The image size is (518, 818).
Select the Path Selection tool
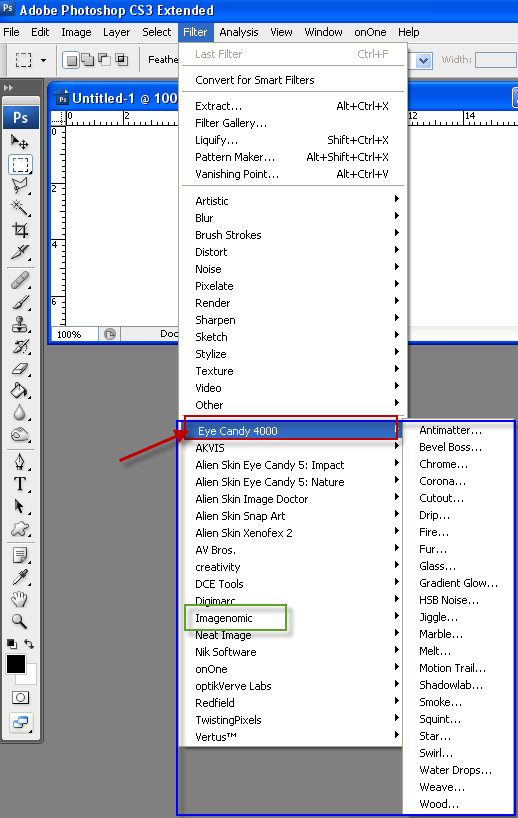coord(20,506)
